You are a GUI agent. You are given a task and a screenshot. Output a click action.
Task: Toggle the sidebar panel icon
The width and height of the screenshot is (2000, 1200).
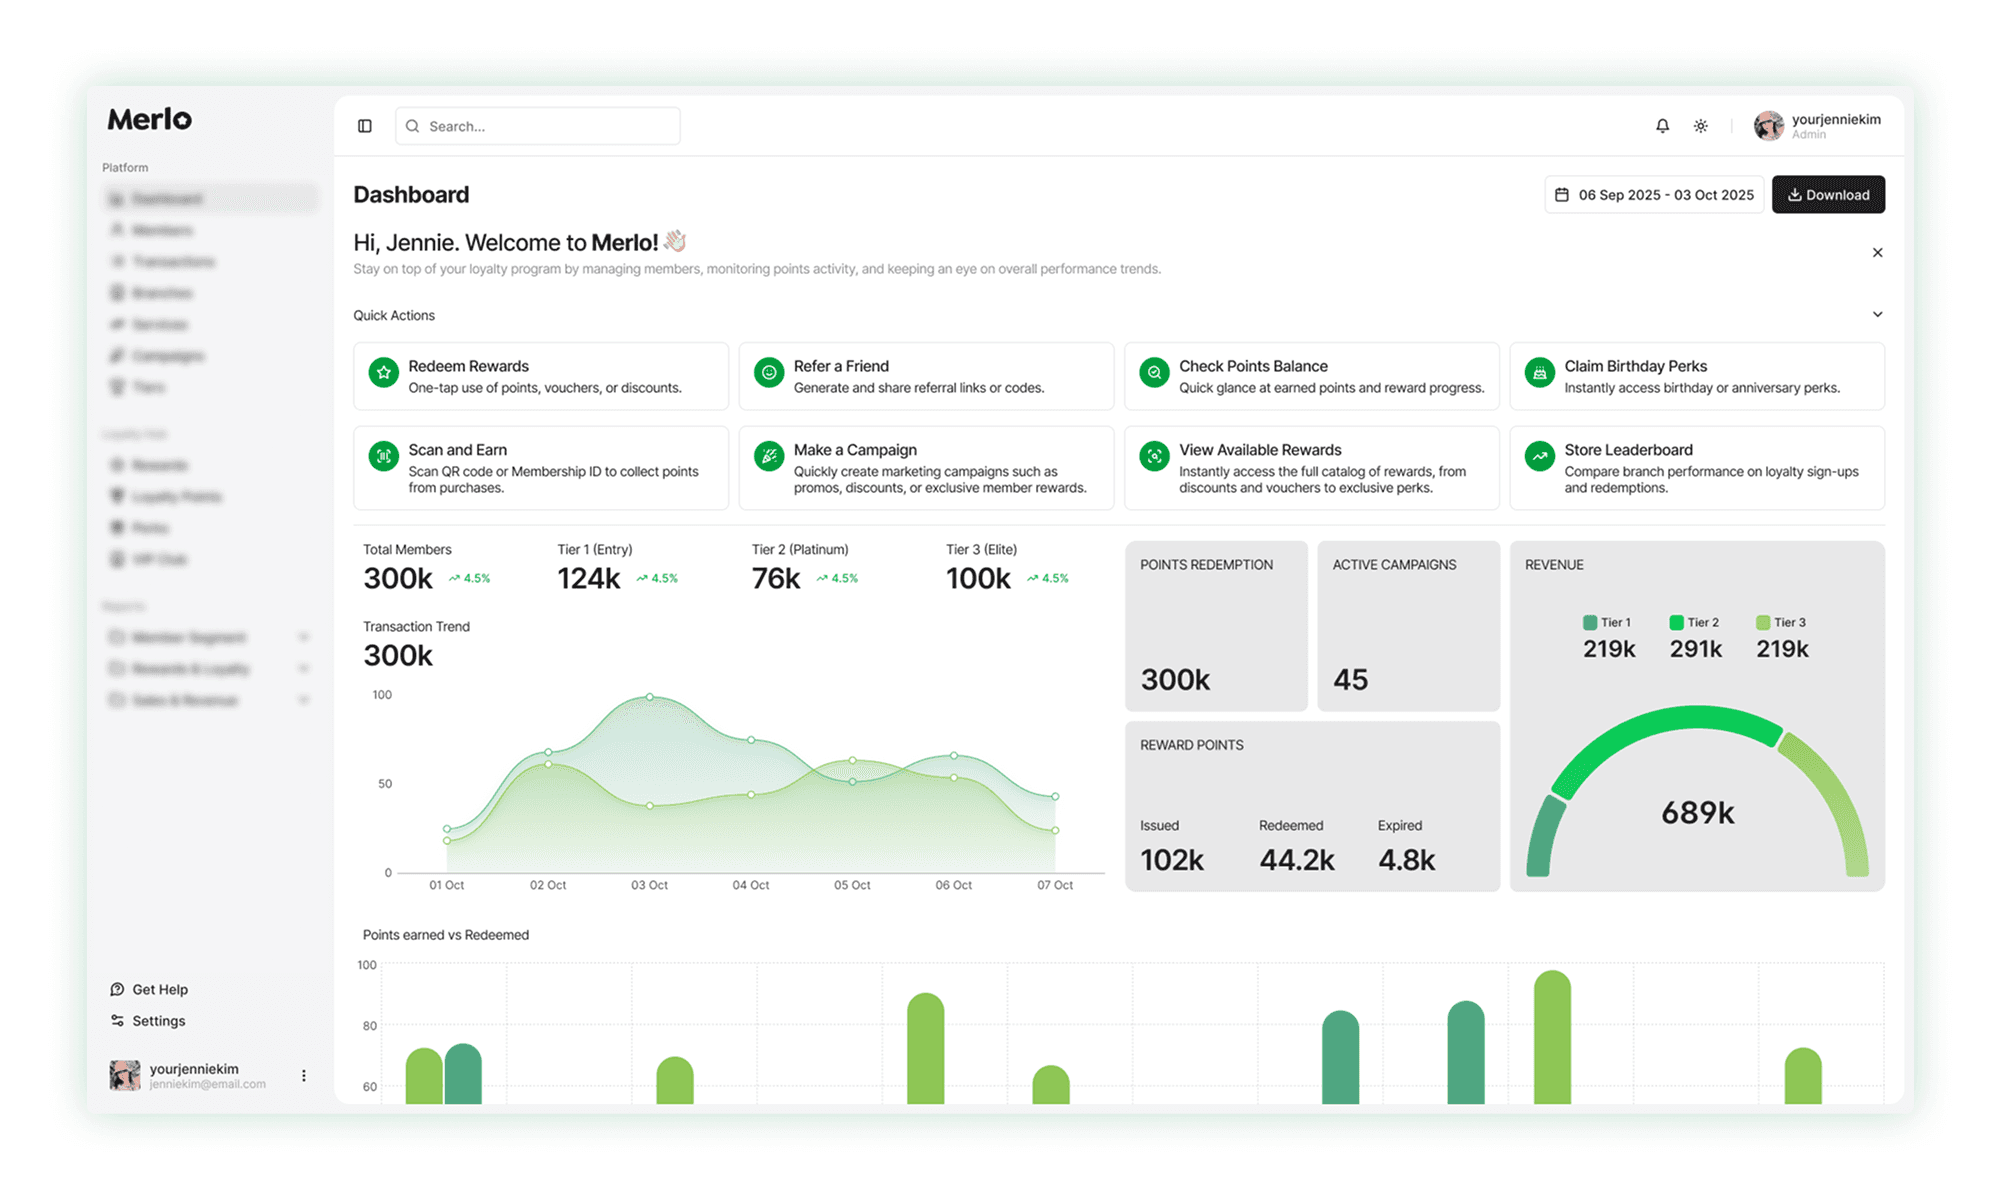point(365,126)
